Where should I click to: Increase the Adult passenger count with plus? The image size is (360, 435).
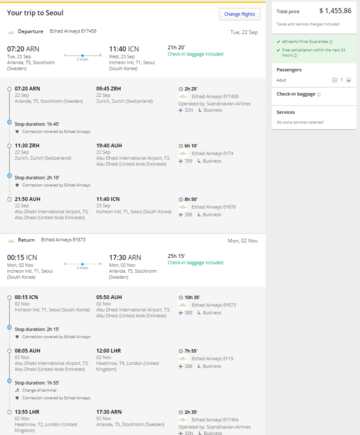click(x=348, y=80)
